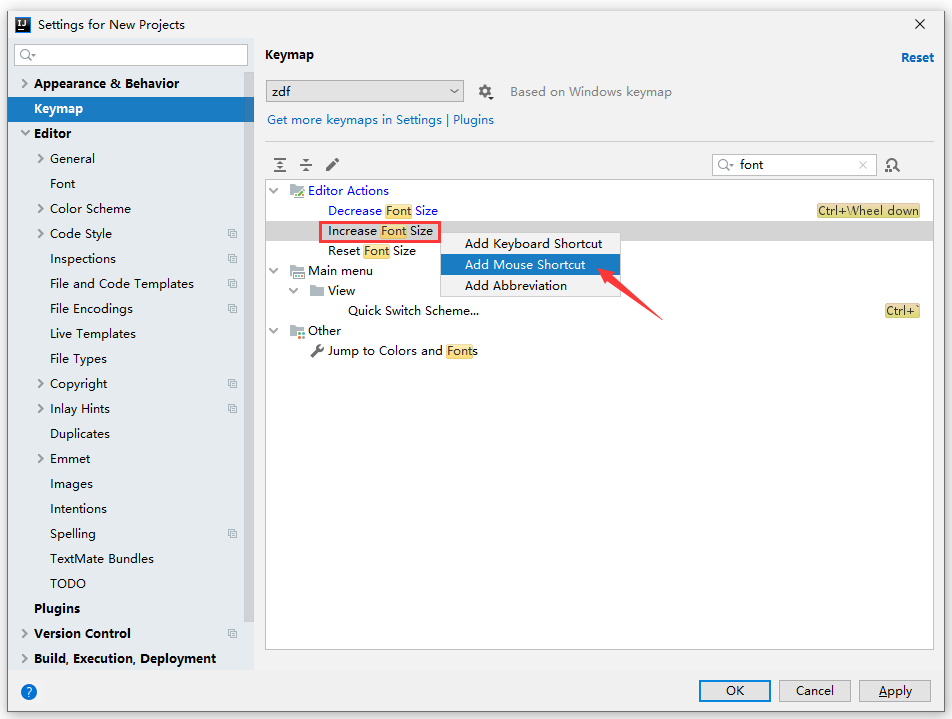Collapse the Editor Actions tree group
Viewport: 952px width, 719px height.
[274, 191]
